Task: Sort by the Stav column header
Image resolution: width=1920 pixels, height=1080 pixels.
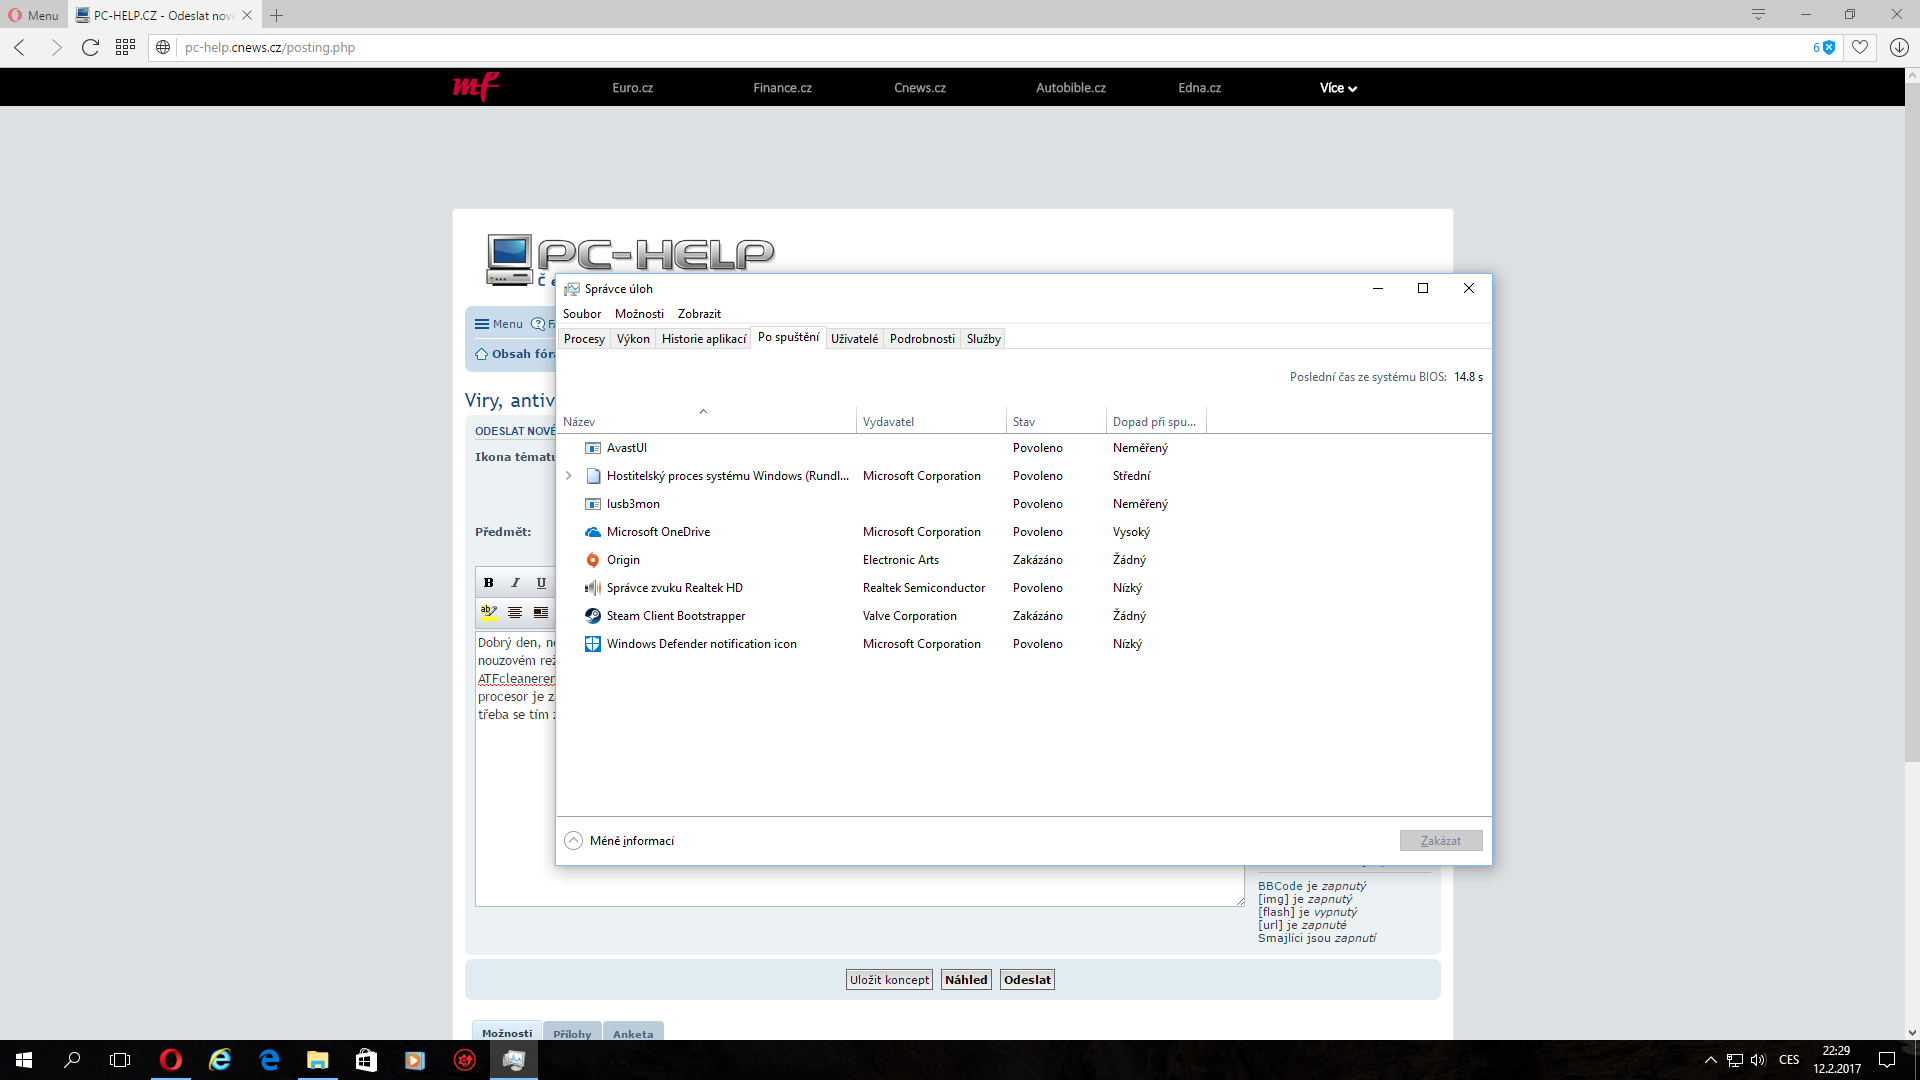Action: coord(1024,422)
